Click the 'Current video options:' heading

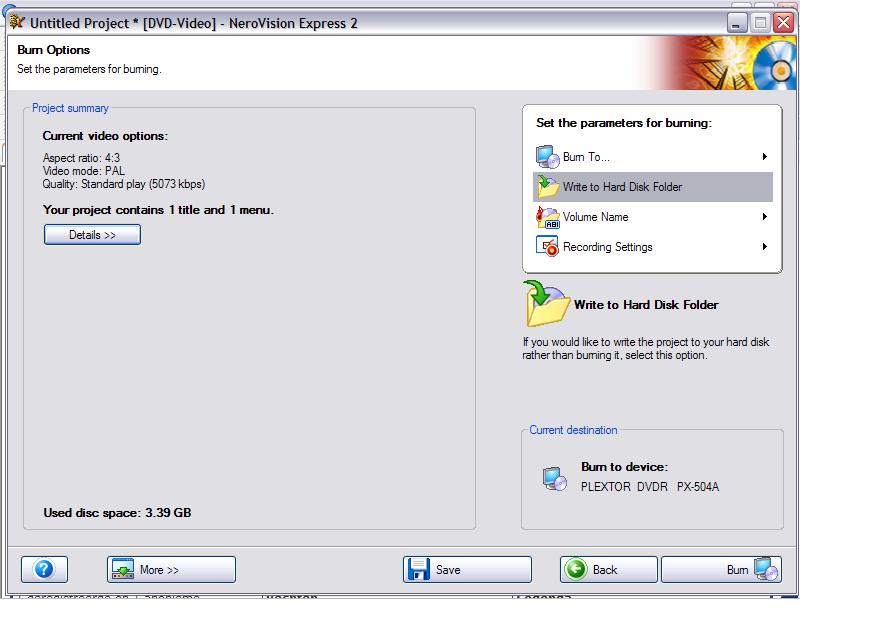click(x=105, y=136)
